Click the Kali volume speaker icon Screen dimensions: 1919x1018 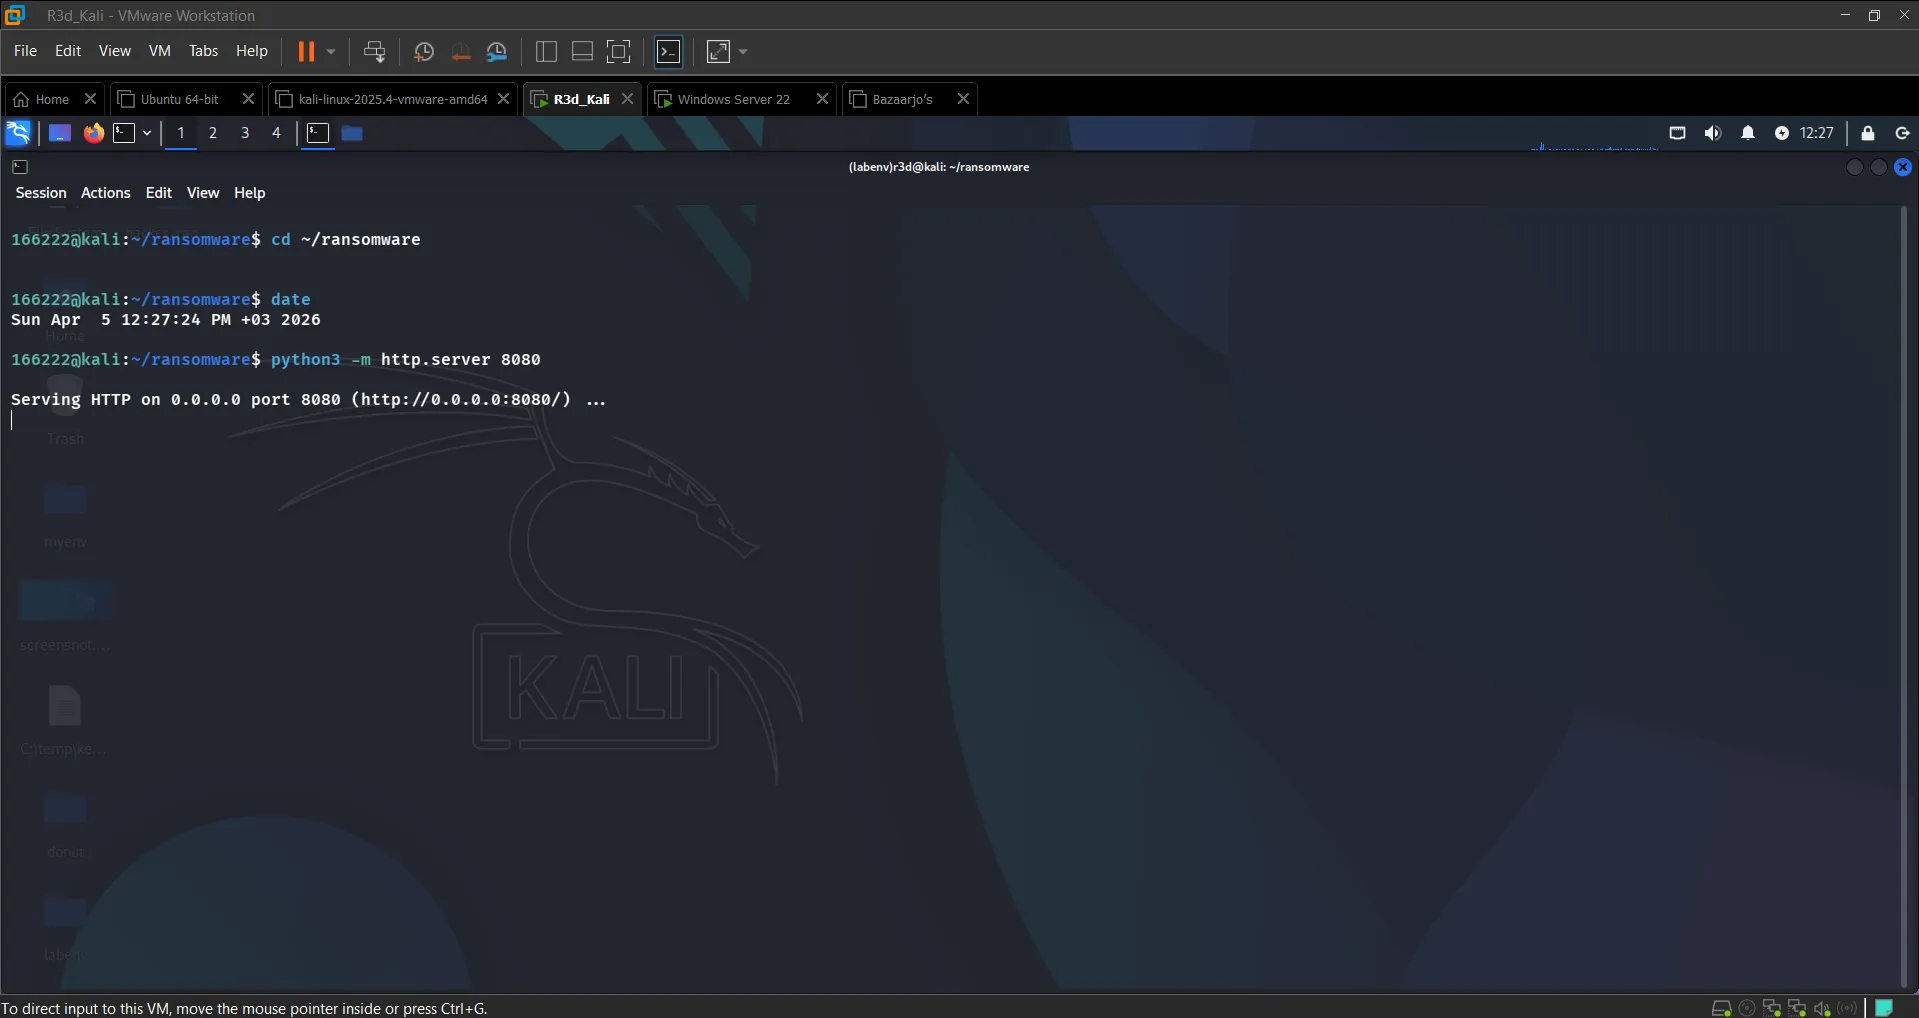point(1713,133)
